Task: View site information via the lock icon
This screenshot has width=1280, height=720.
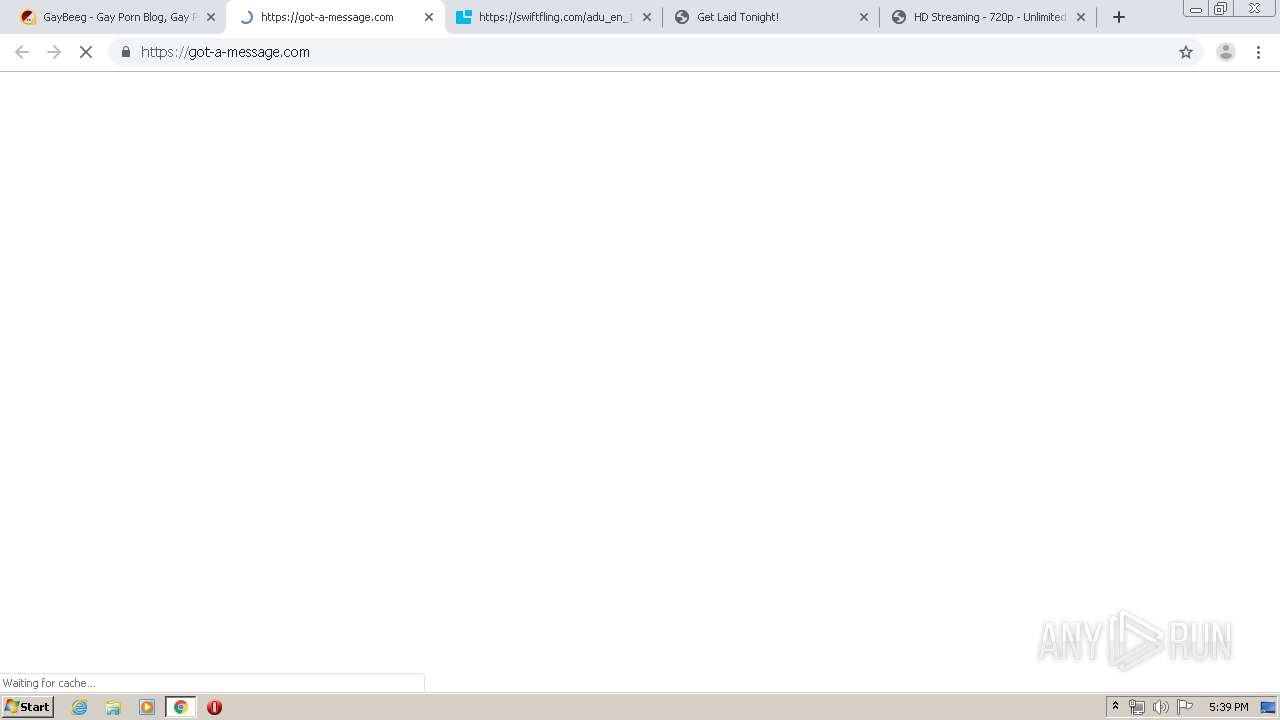Action: pyautogui.click(x=126, y=52)
